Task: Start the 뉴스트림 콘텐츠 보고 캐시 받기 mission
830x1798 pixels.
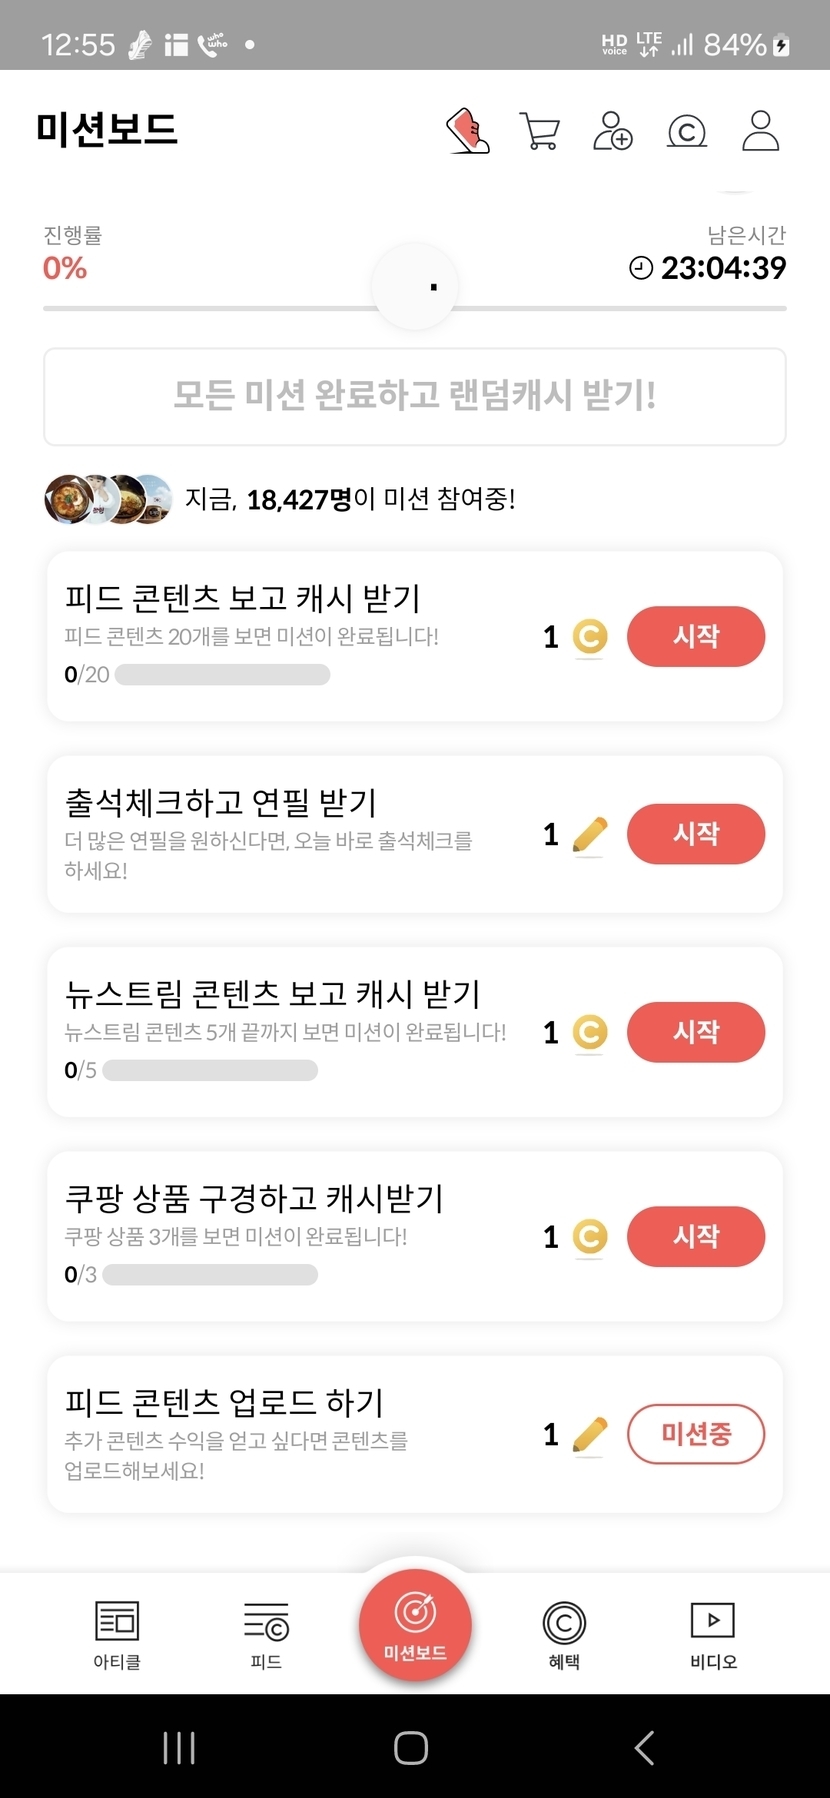Action: (696, 1032)
